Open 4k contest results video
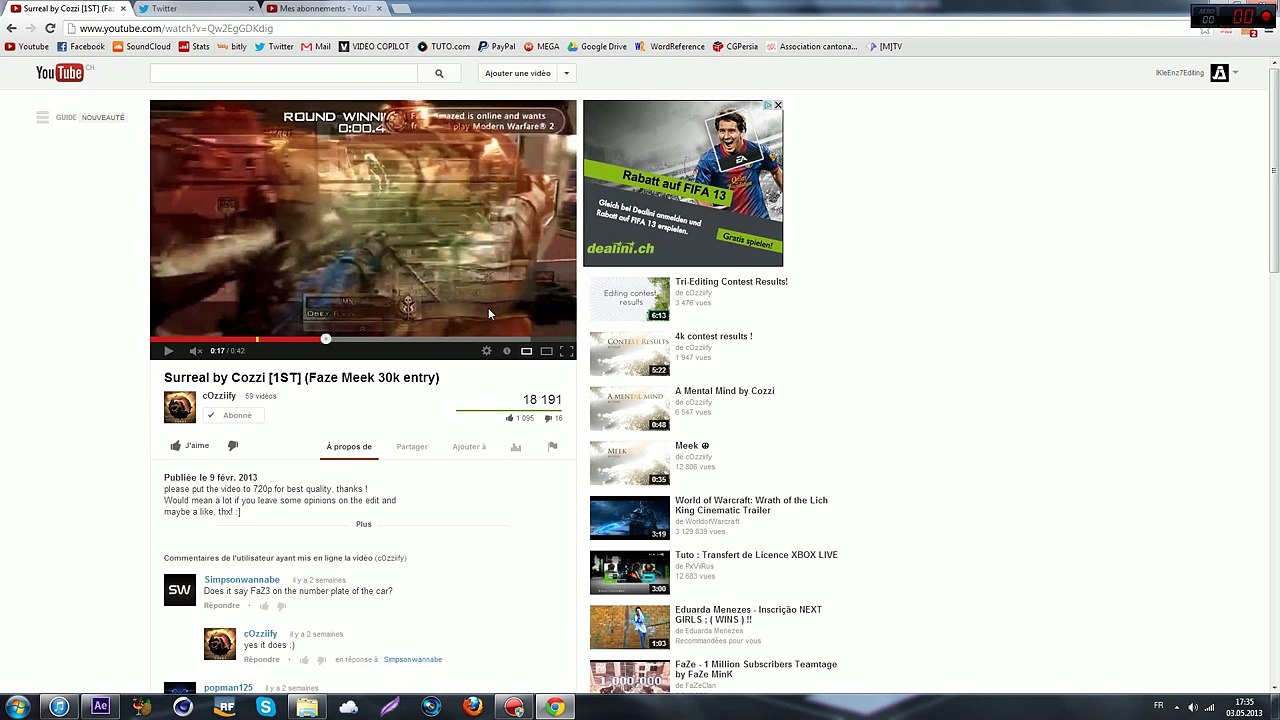Screen dimensions: 1280x720 click(x=714, y=337)
